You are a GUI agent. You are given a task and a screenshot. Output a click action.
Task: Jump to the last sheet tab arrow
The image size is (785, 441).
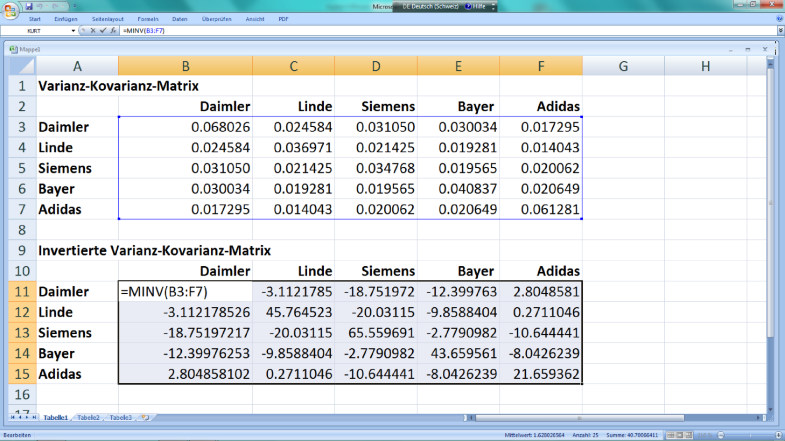point(34,417)
